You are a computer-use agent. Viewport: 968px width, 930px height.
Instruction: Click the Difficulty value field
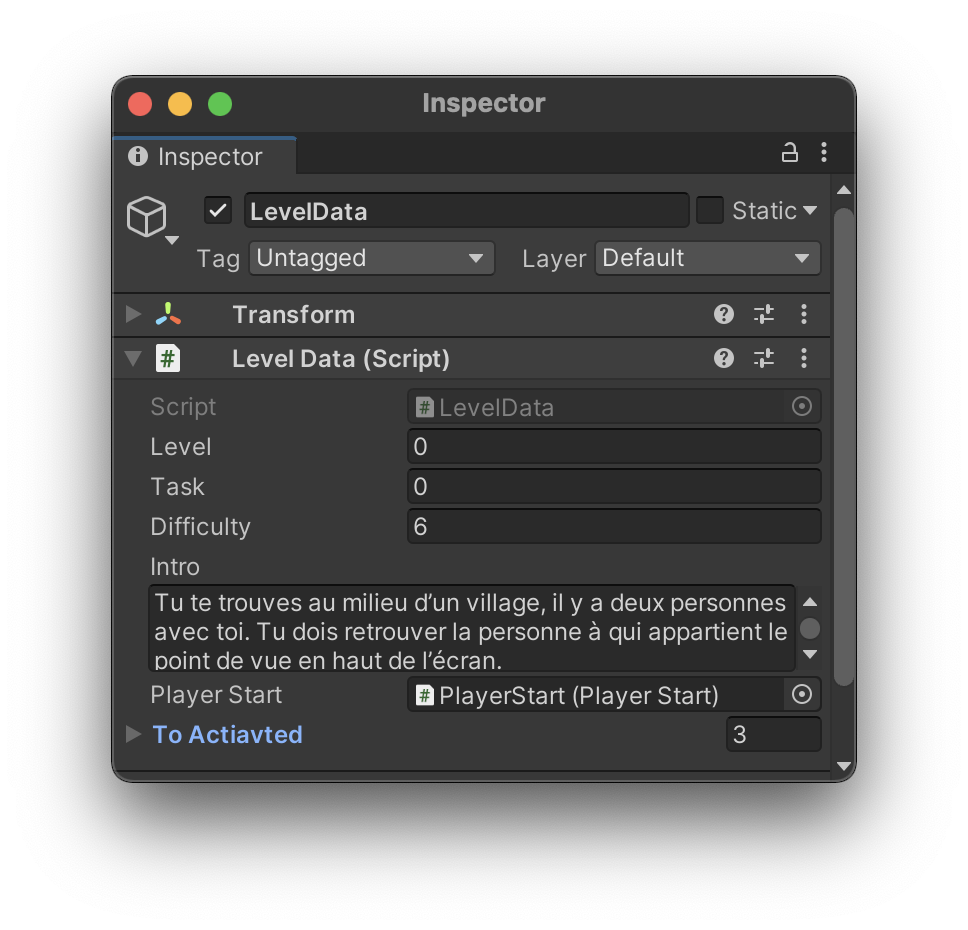coord(614,526)
